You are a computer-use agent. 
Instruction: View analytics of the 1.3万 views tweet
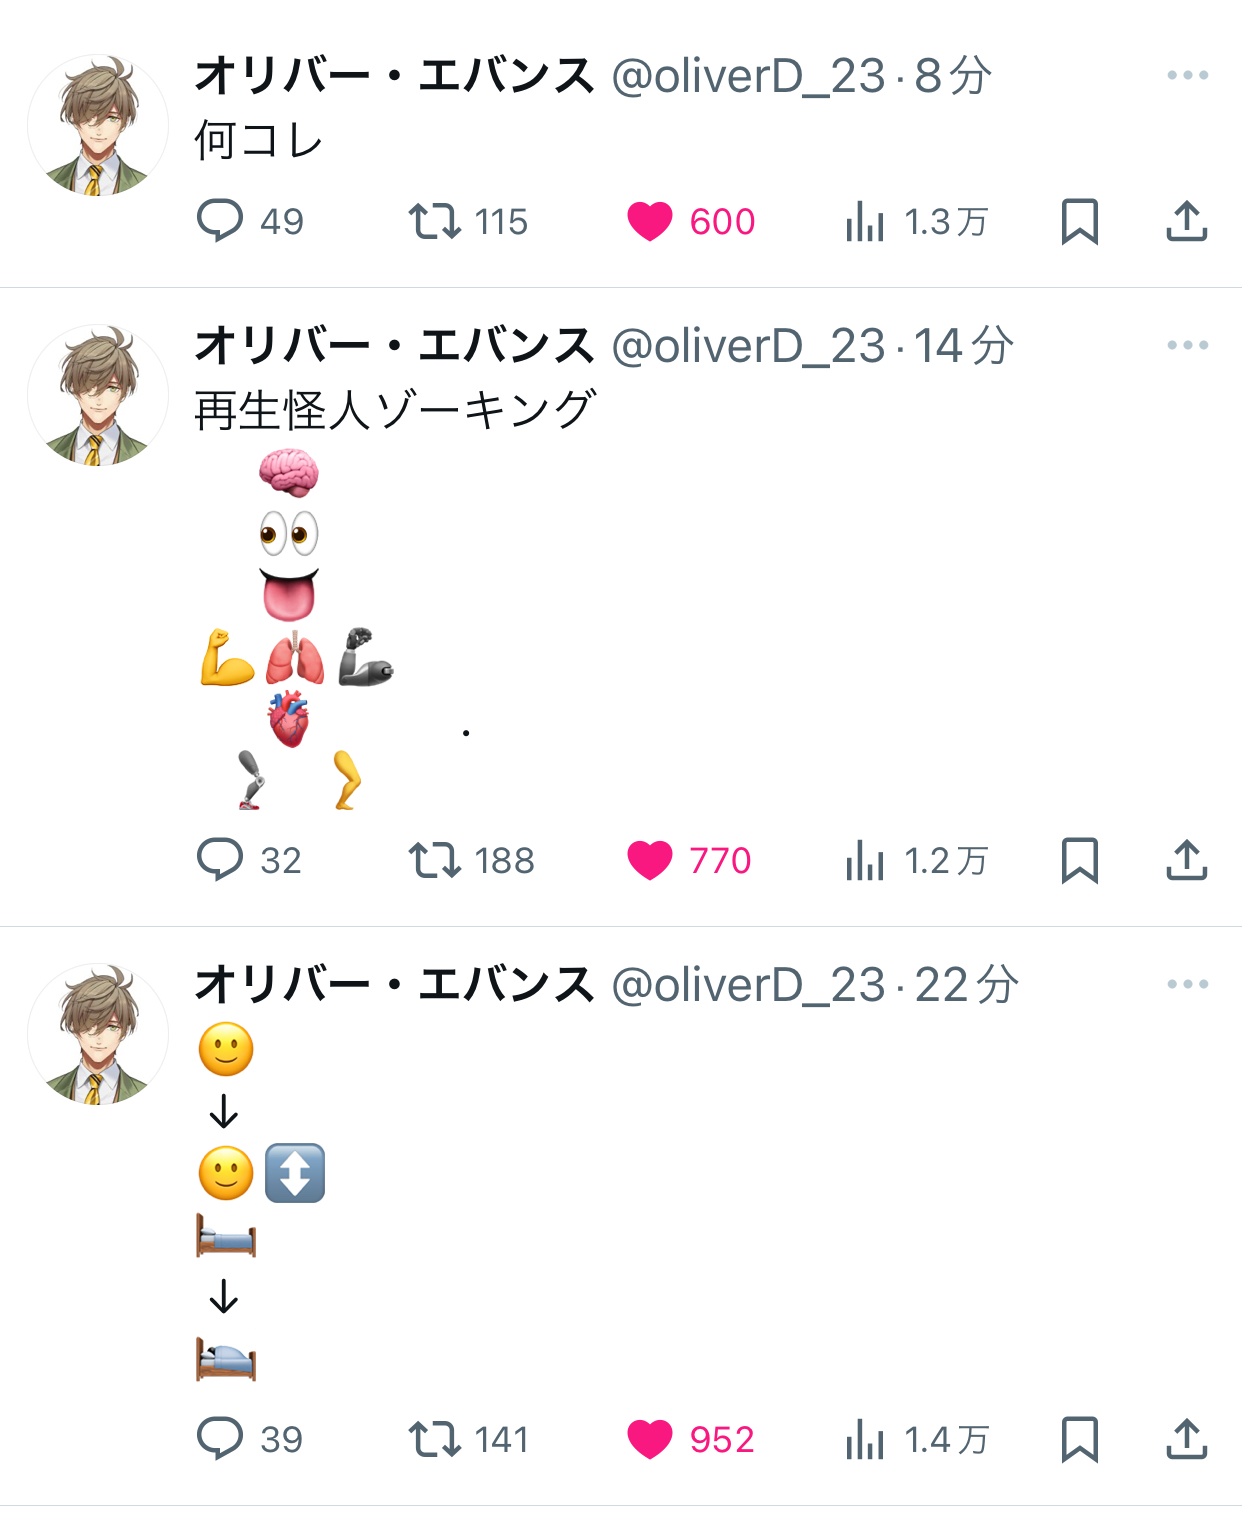[865, 221]
